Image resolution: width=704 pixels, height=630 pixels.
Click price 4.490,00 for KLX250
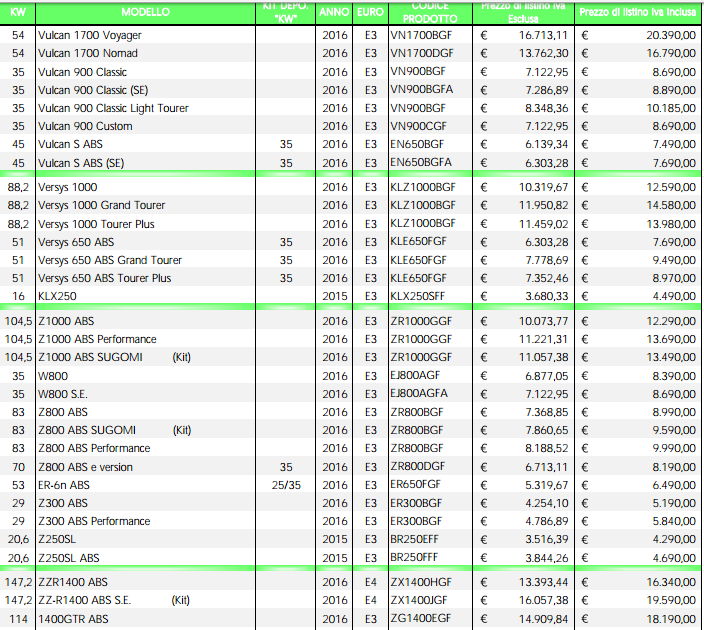pos(674,296)
